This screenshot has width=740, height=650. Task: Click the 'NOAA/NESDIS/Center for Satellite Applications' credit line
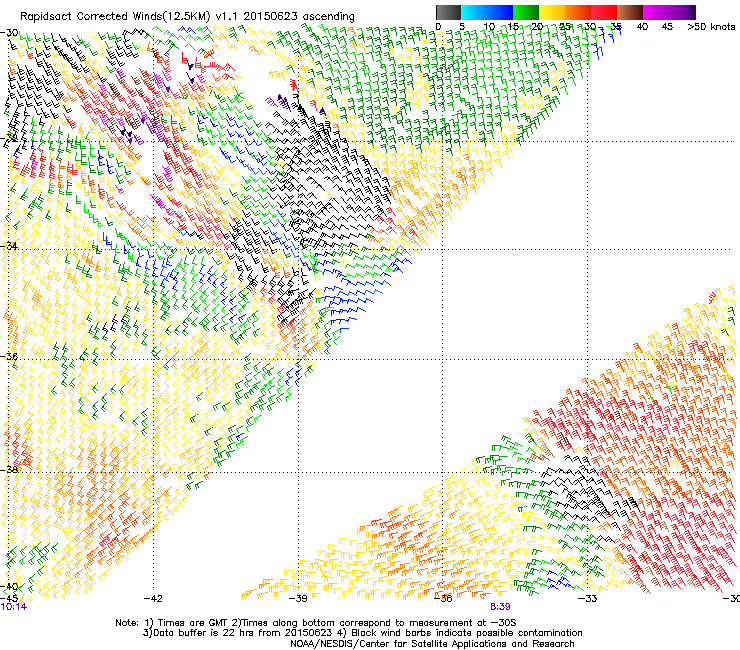click(432, 644)
